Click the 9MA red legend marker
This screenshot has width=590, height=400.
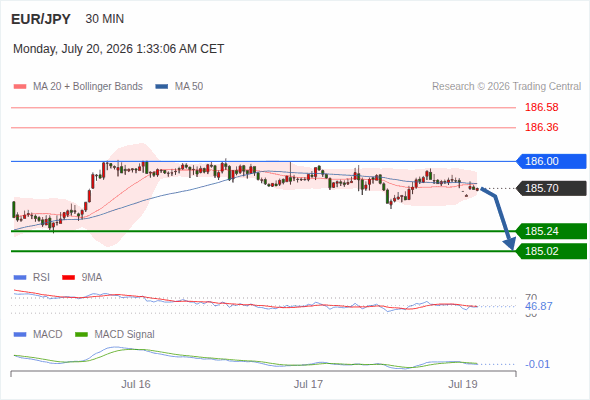[68, 278]
